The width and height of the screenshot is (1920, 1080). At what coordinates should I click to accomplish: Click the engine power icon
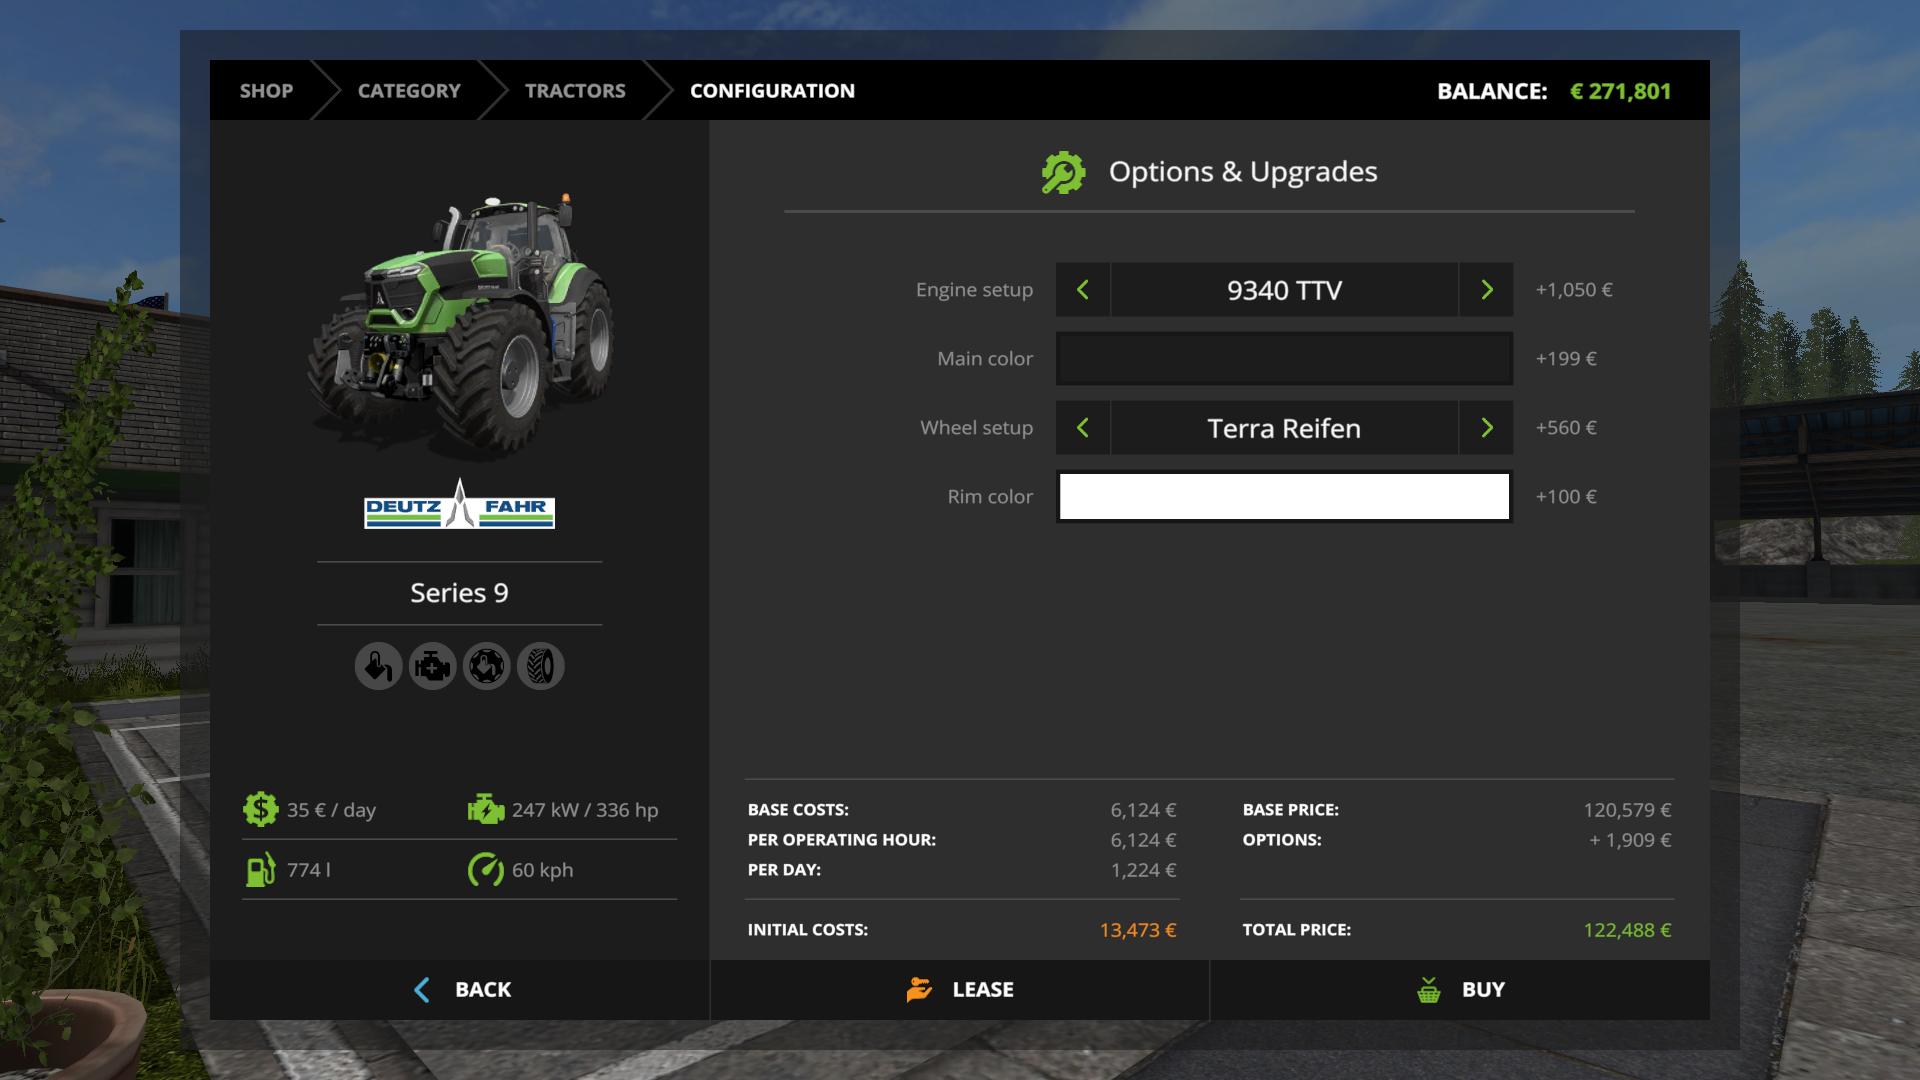pos(486,809)
